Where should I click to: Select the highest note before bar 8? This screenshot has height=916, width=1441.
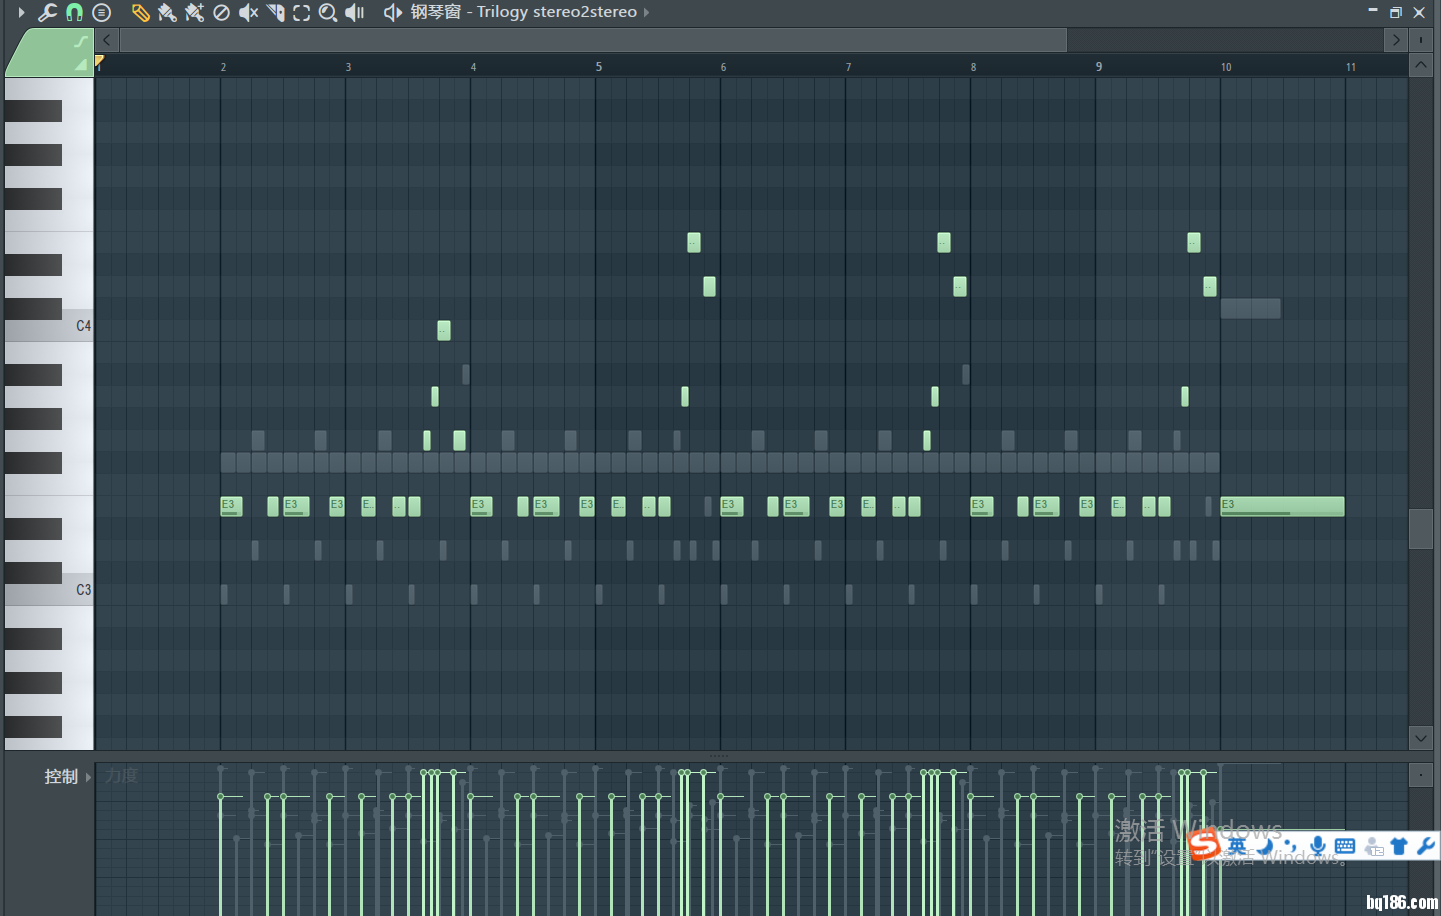coord(944,242)
